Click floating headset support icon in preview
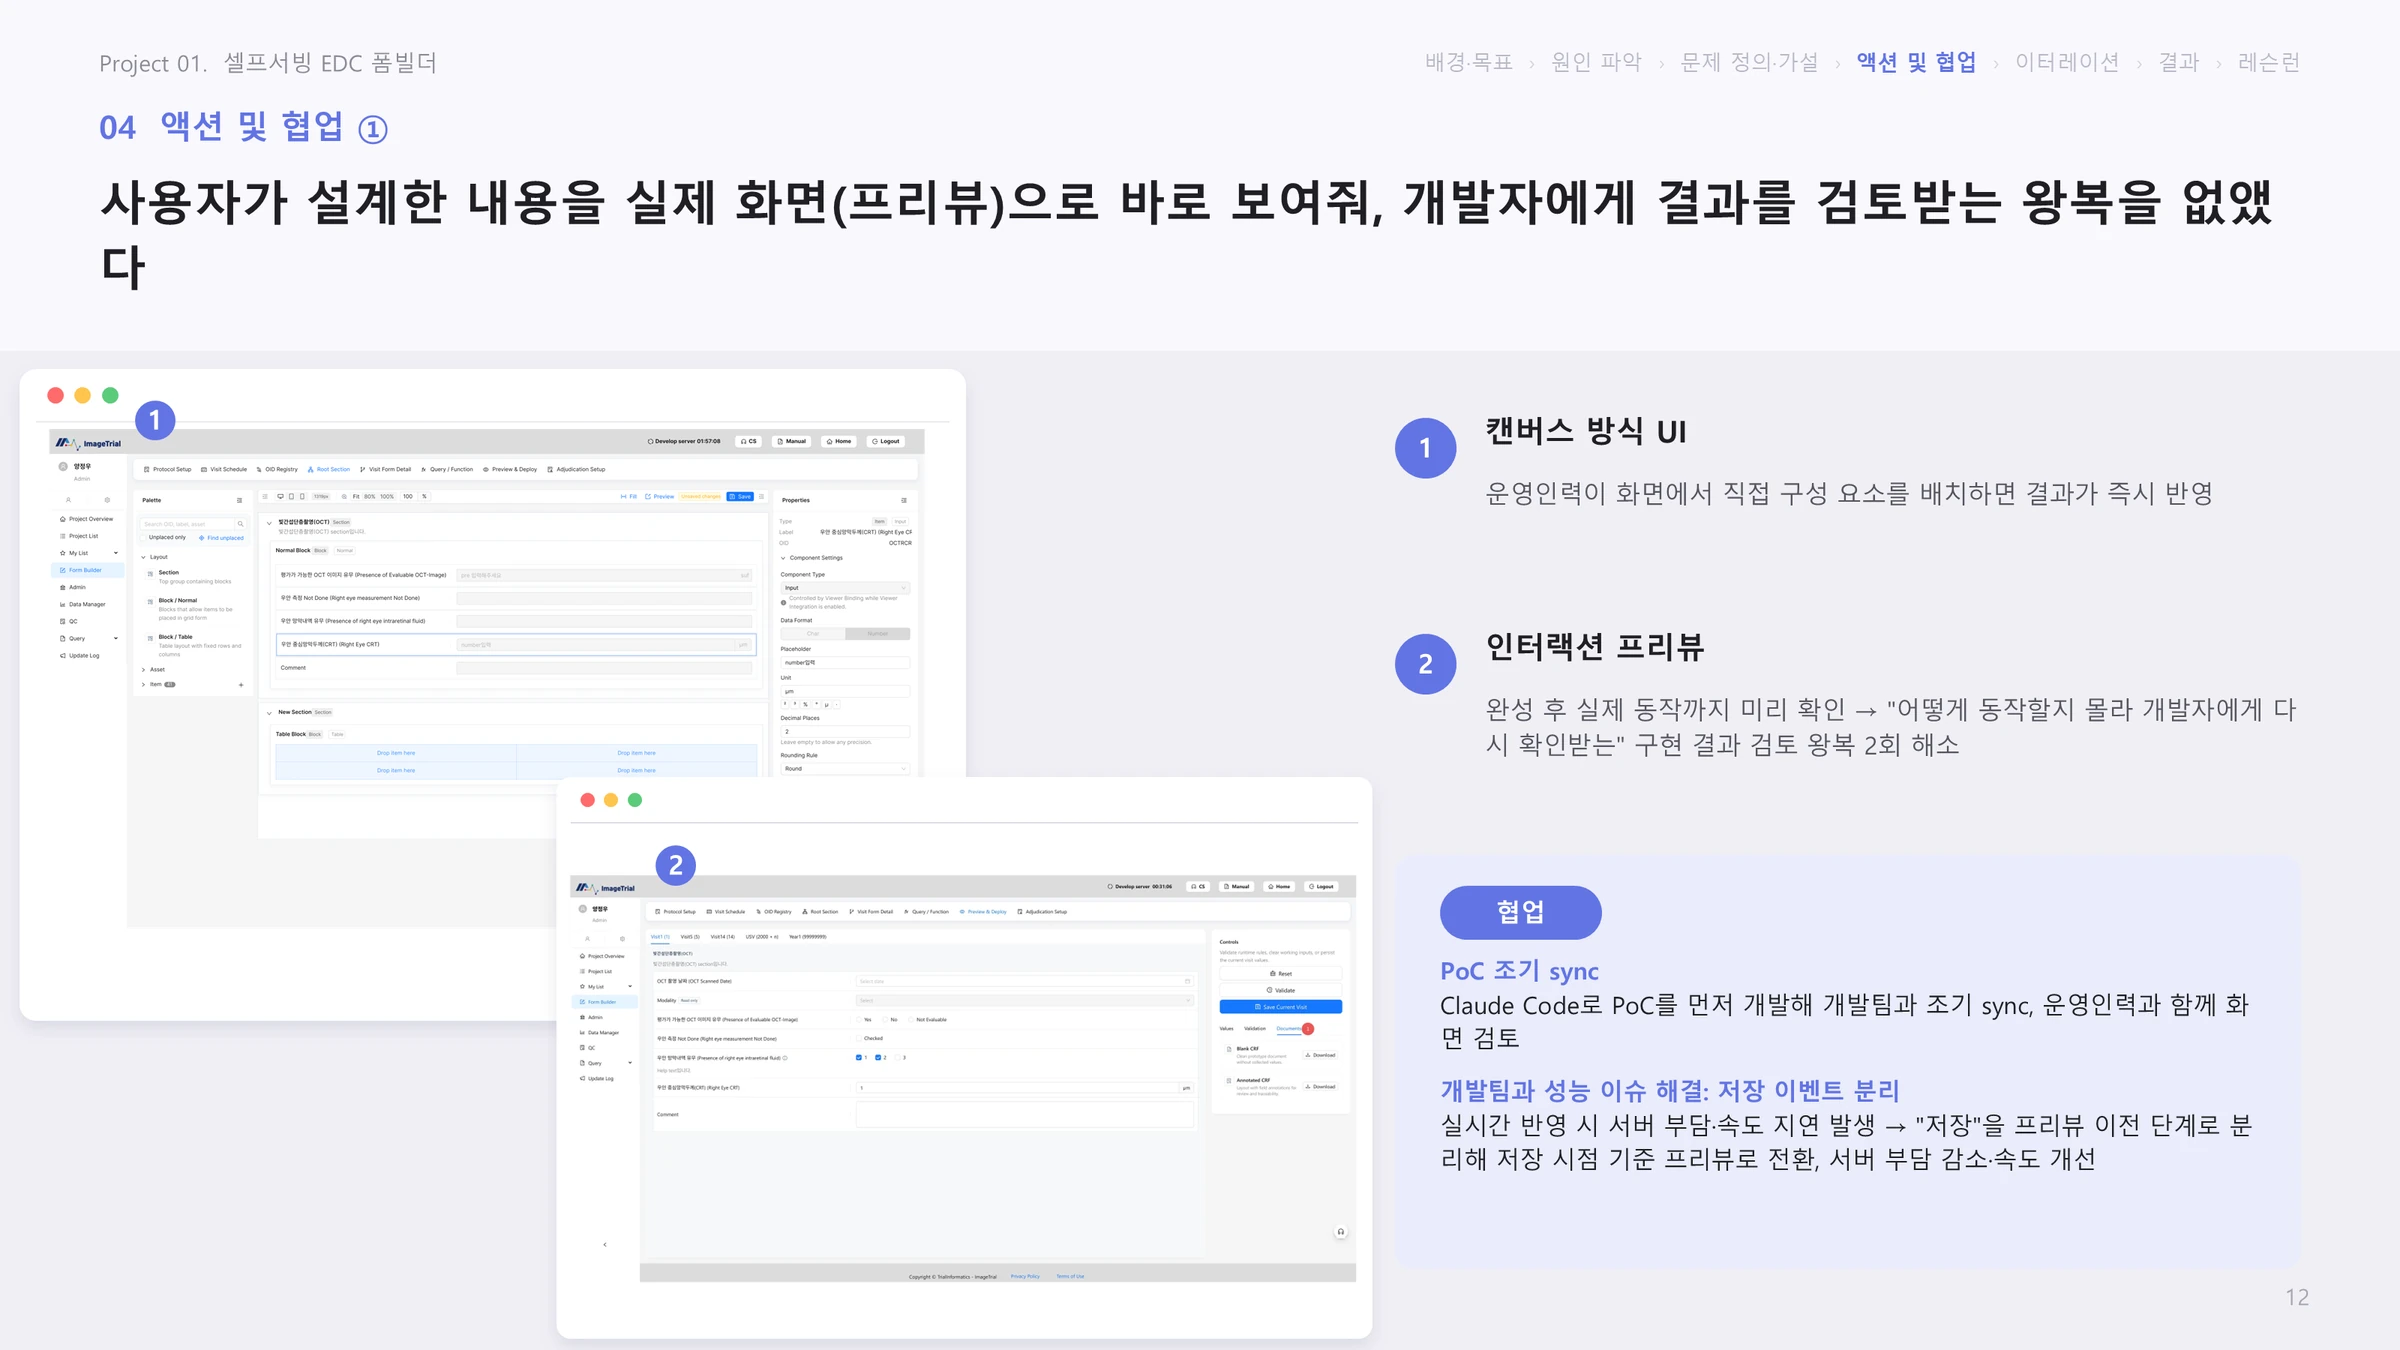Viewport: 2400px width, 1350px height. click(1341, 1232)
